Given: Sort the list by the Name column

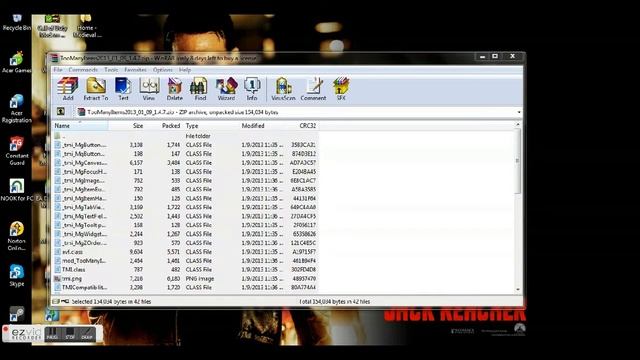Looking at the screenshot, I should (x=80, y=126).
